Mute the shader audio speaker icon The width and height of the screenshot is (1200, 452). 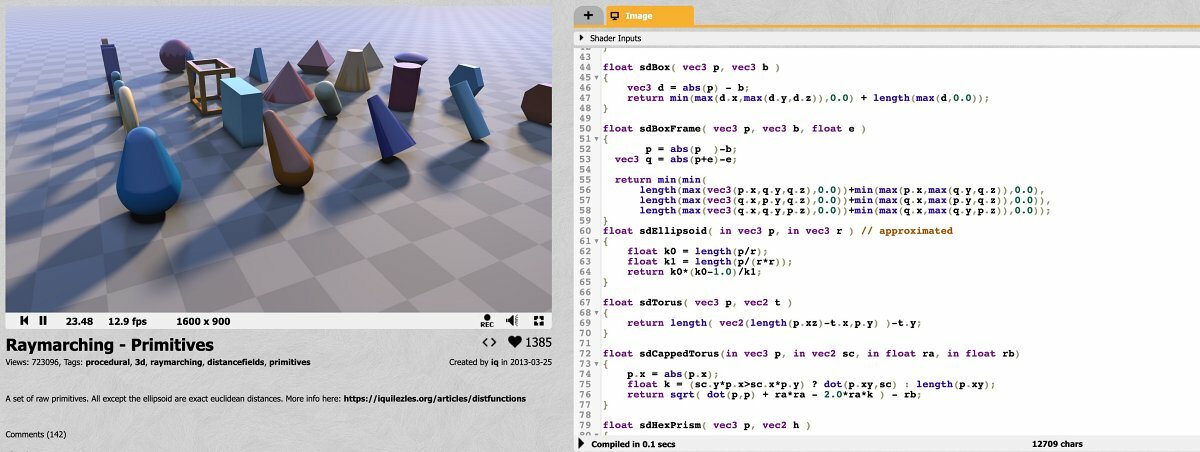point(512,321)
